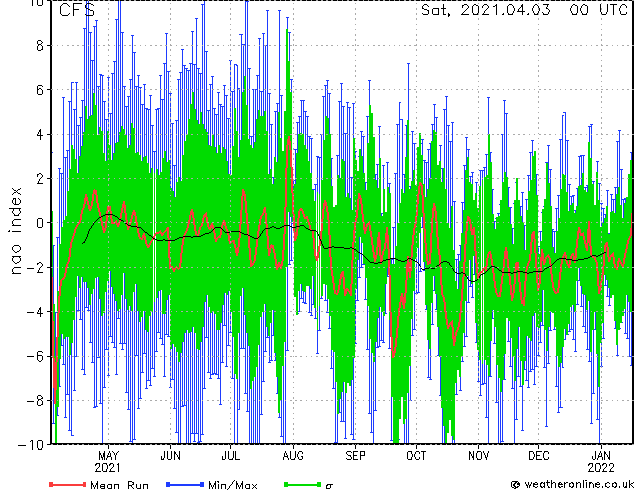Image resolution: width=634 pixels, height=490 pixels.
Task: Click the JUL x-axis label
Action: coord(230,456)
